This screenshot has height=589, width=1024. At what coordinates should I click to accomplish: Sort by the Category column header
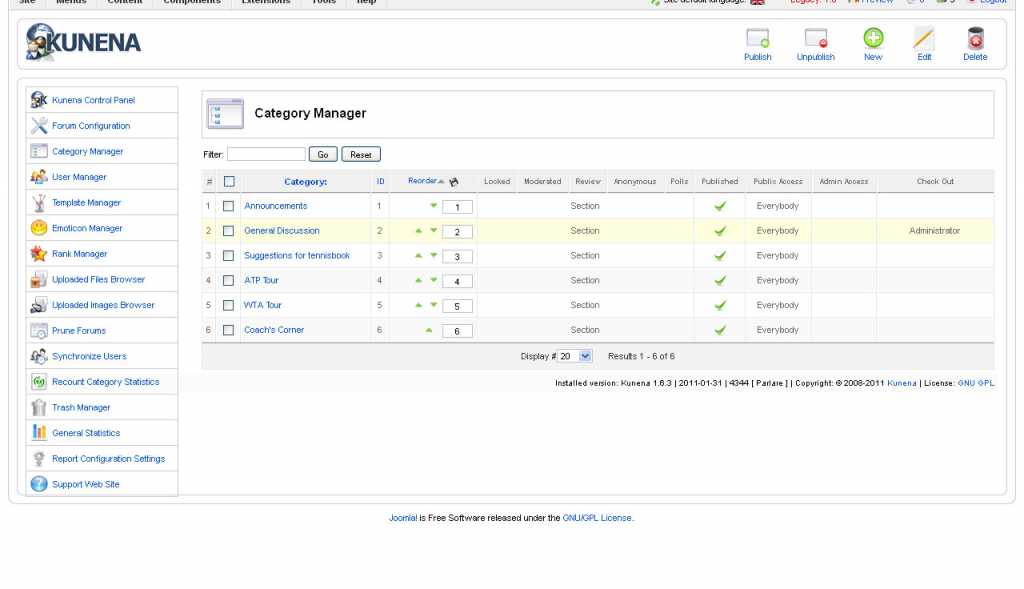(305, 182)
